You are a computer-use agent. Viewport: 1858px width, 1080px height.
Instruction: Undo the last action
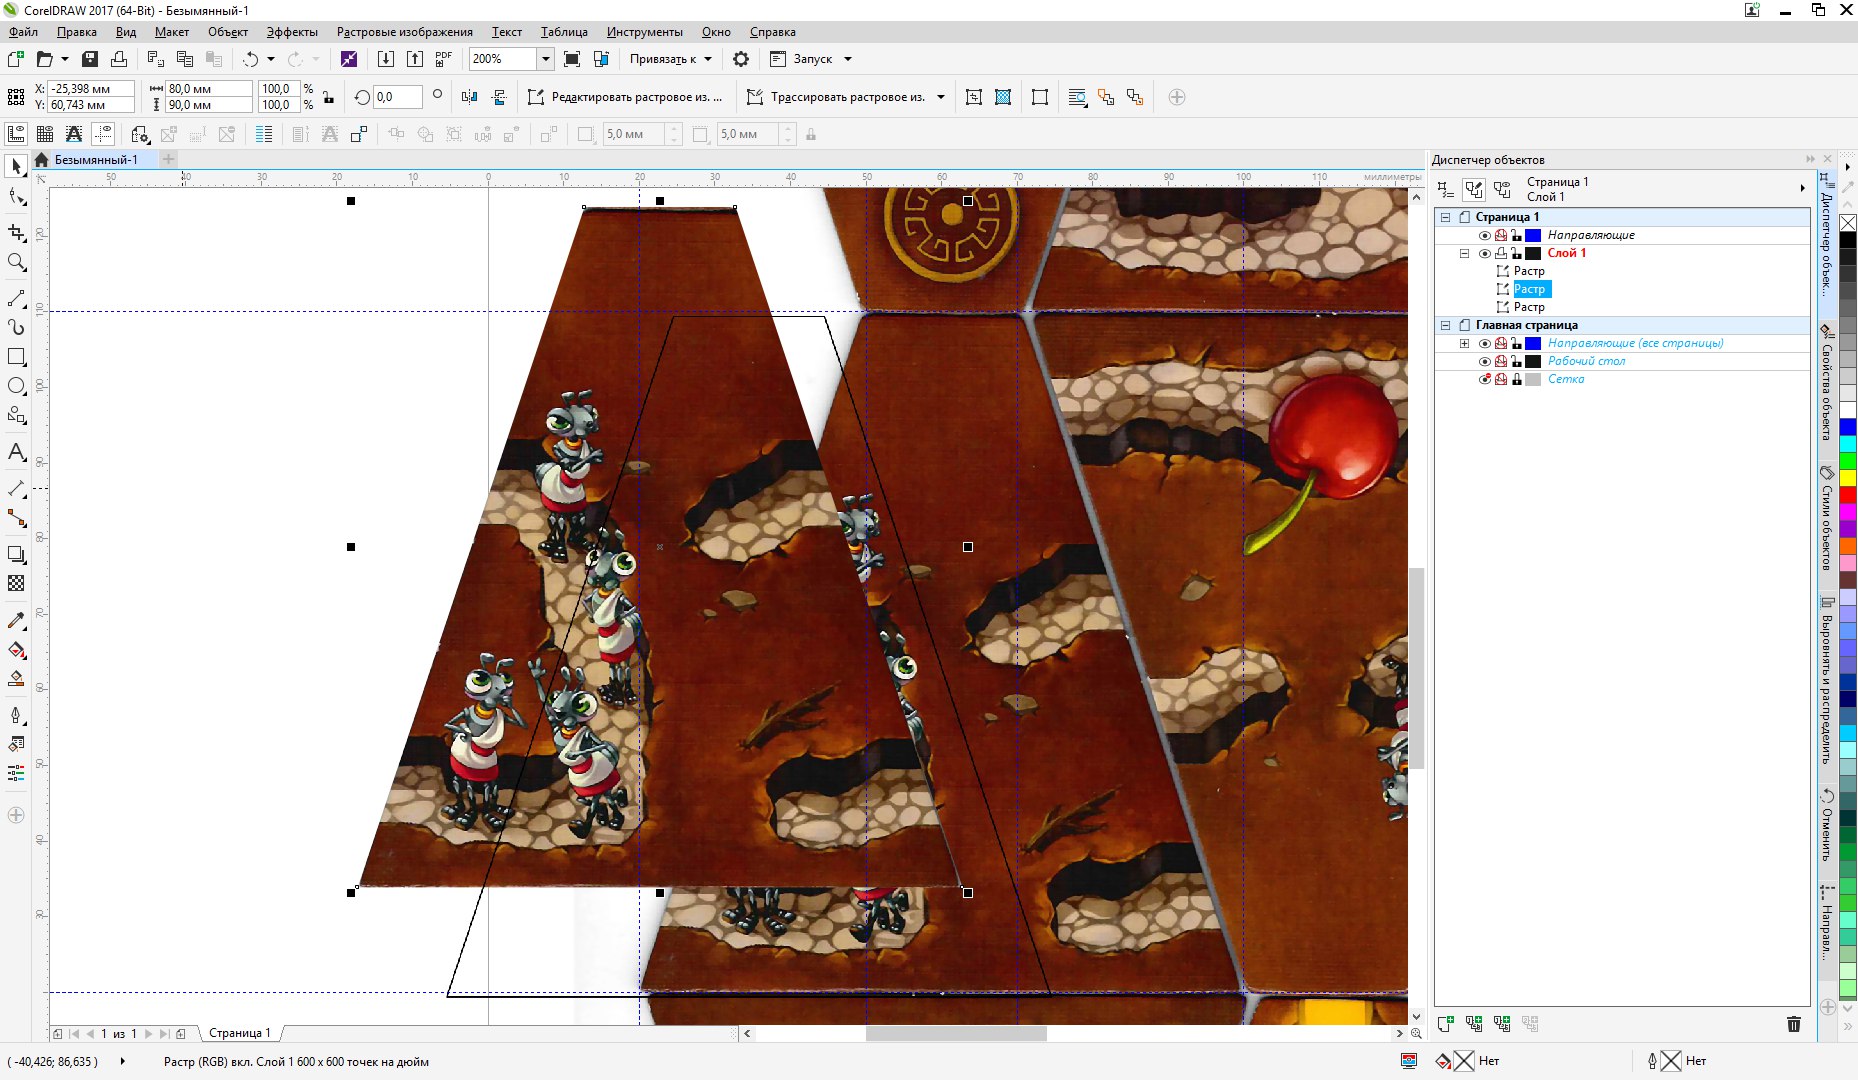(x=250, y=59)
